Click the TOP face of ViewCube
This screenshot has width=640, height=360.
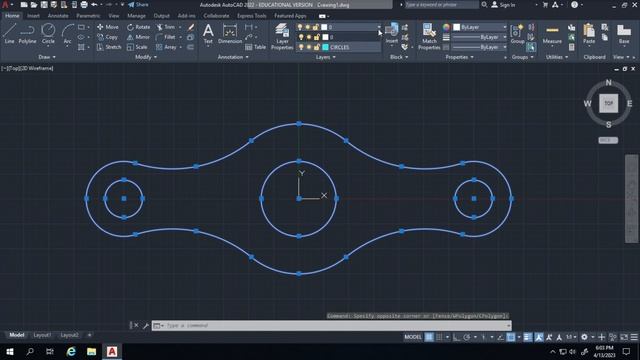(609, 103)
